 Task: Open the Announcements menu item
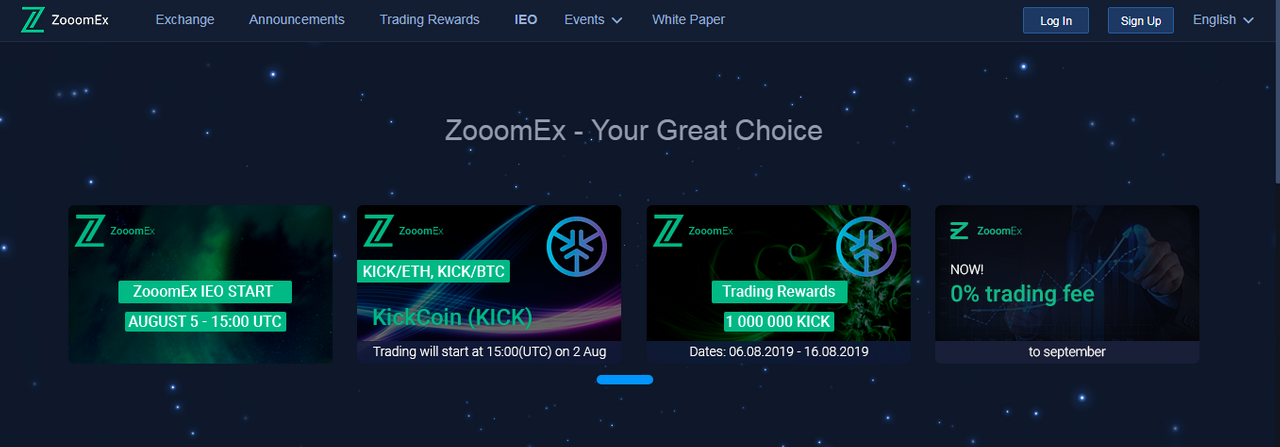point(297,20)
